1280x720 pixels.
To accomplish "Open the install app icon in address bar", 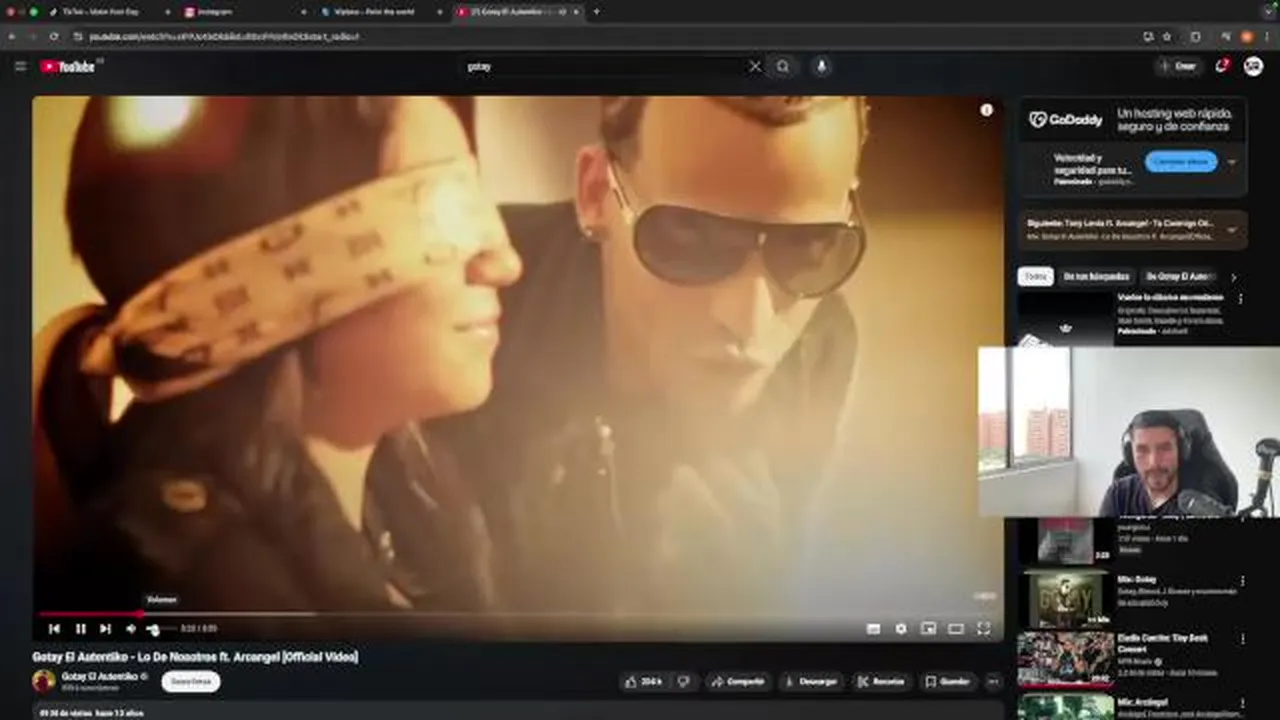I will pyautogui.click(x=1148, y=36).
